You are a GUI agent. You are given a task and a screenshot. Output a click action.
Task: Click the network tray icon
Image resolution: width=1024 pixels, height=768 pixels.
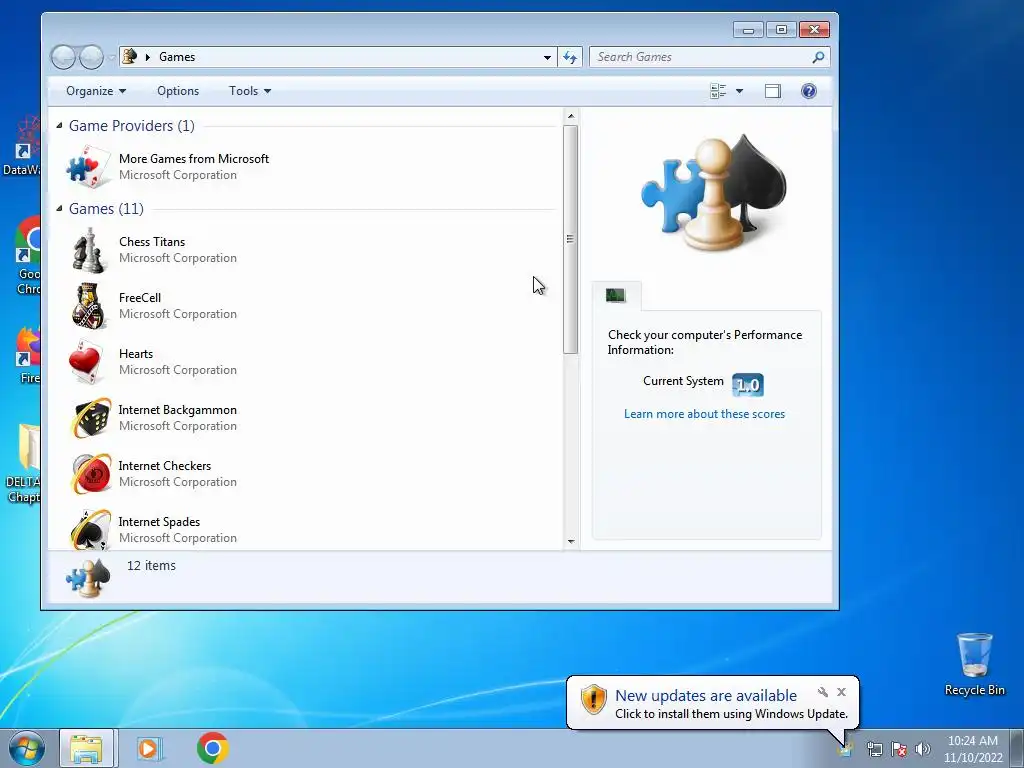874,749
